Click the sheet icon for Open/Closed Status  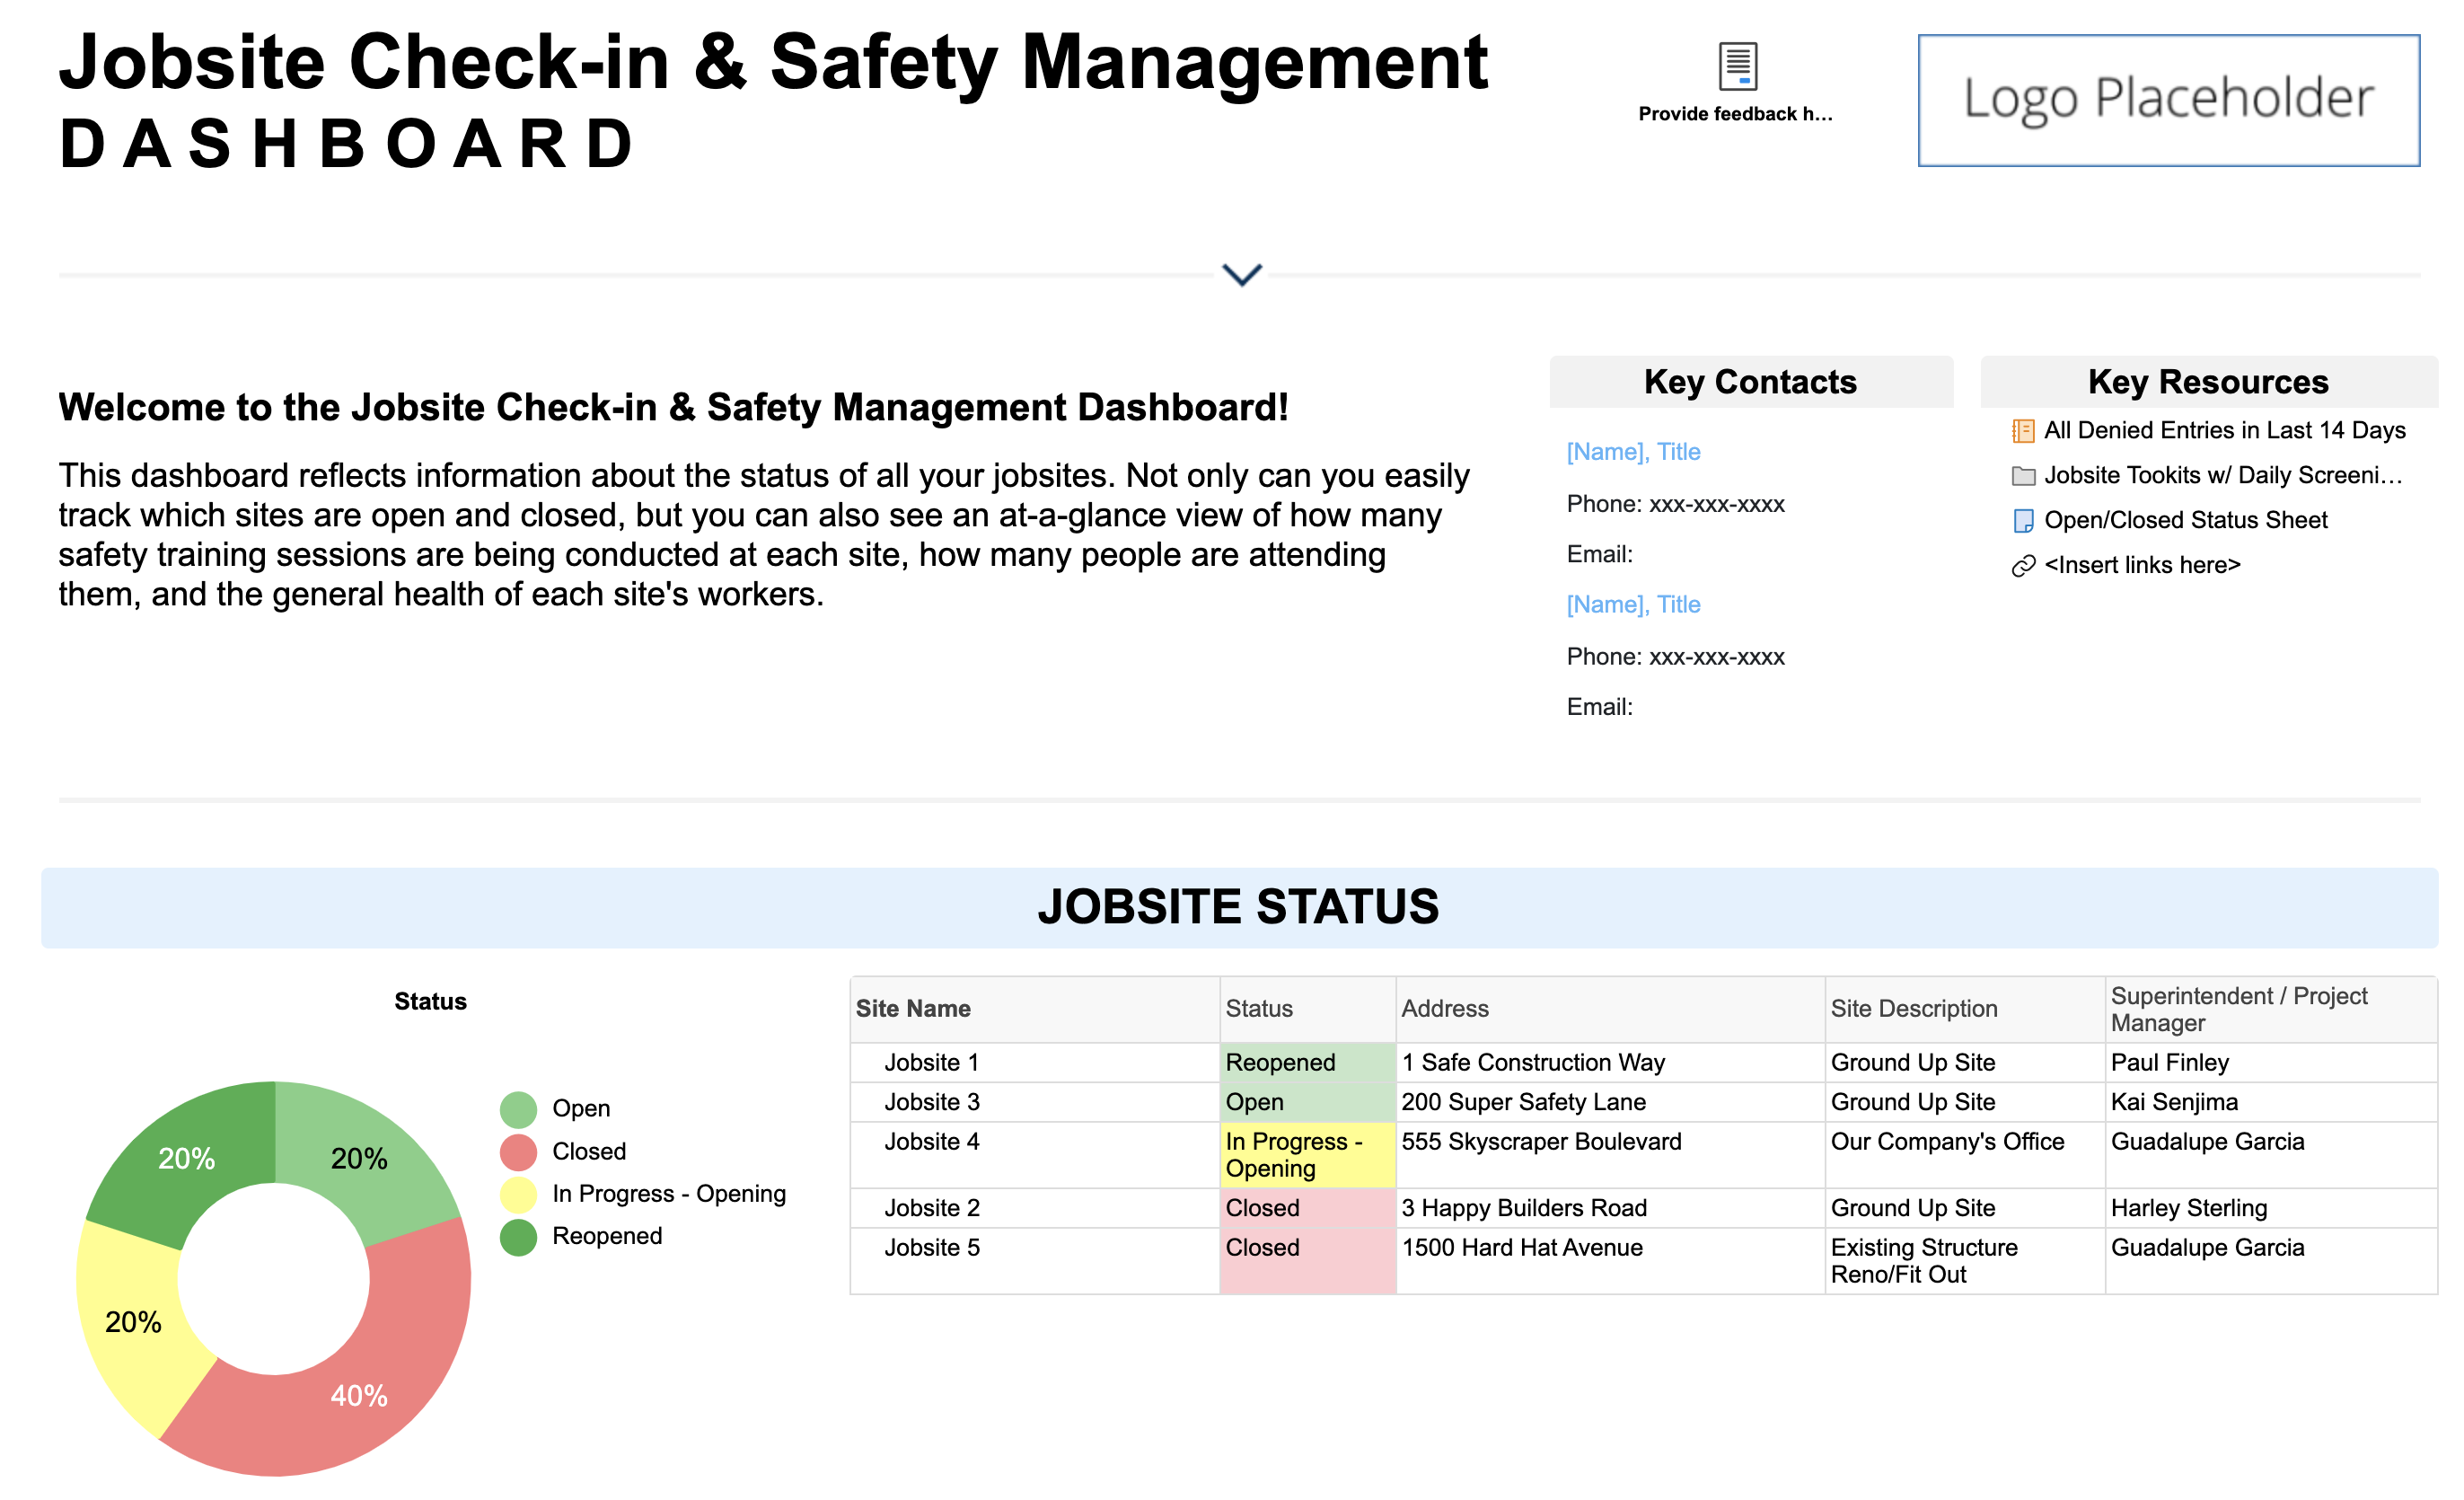point(2022,521)
